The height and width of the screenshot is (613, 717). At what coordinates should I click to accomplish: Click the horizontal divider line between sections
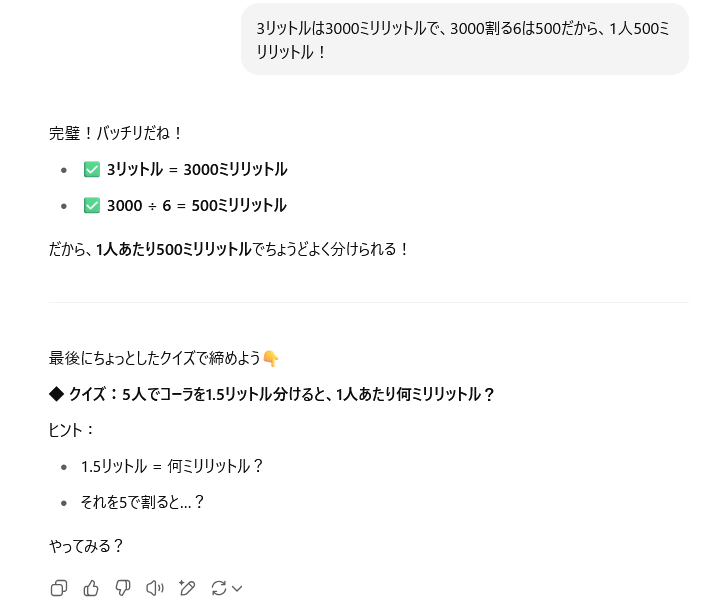[369, 303]
